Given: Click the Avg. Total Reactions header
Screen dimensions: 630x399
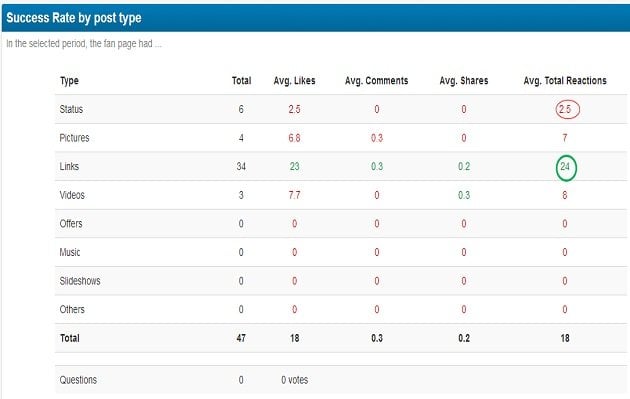Looking at the screenshot, I should click(x=565, y=81).
